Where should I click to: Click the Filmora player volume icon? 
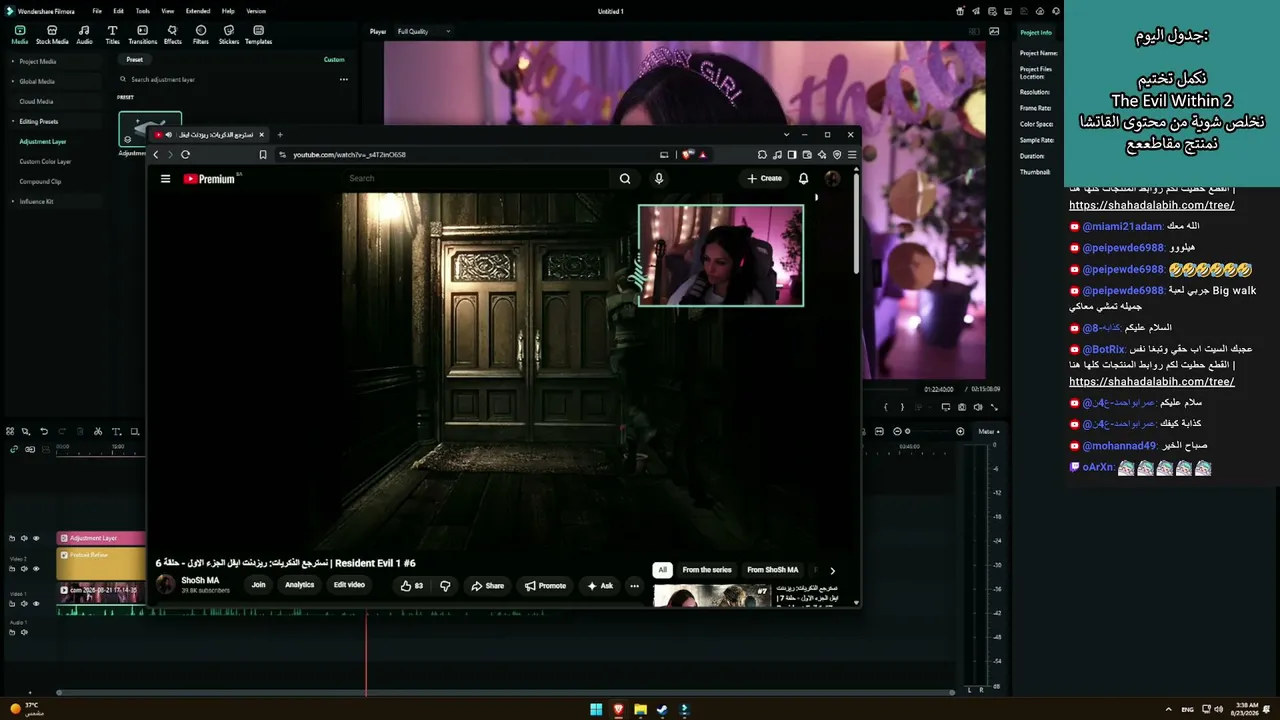978,407
